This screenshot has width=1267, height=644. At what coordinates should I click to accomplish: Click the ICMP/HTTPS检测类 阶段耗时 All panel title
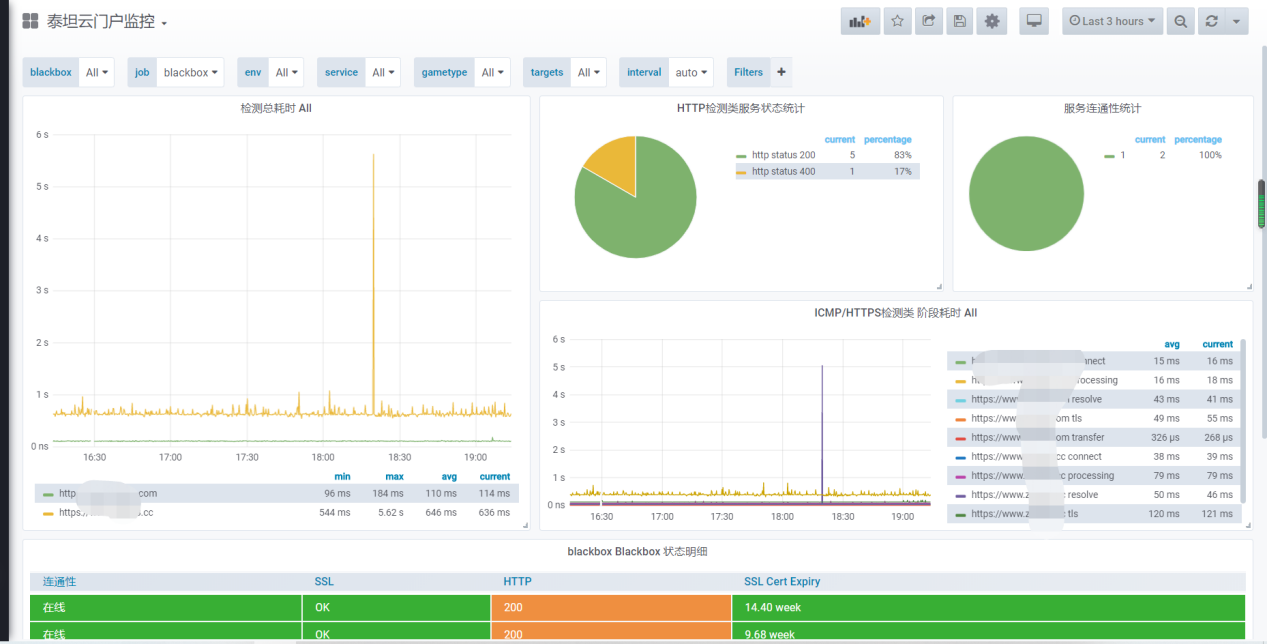coord(896,313)
